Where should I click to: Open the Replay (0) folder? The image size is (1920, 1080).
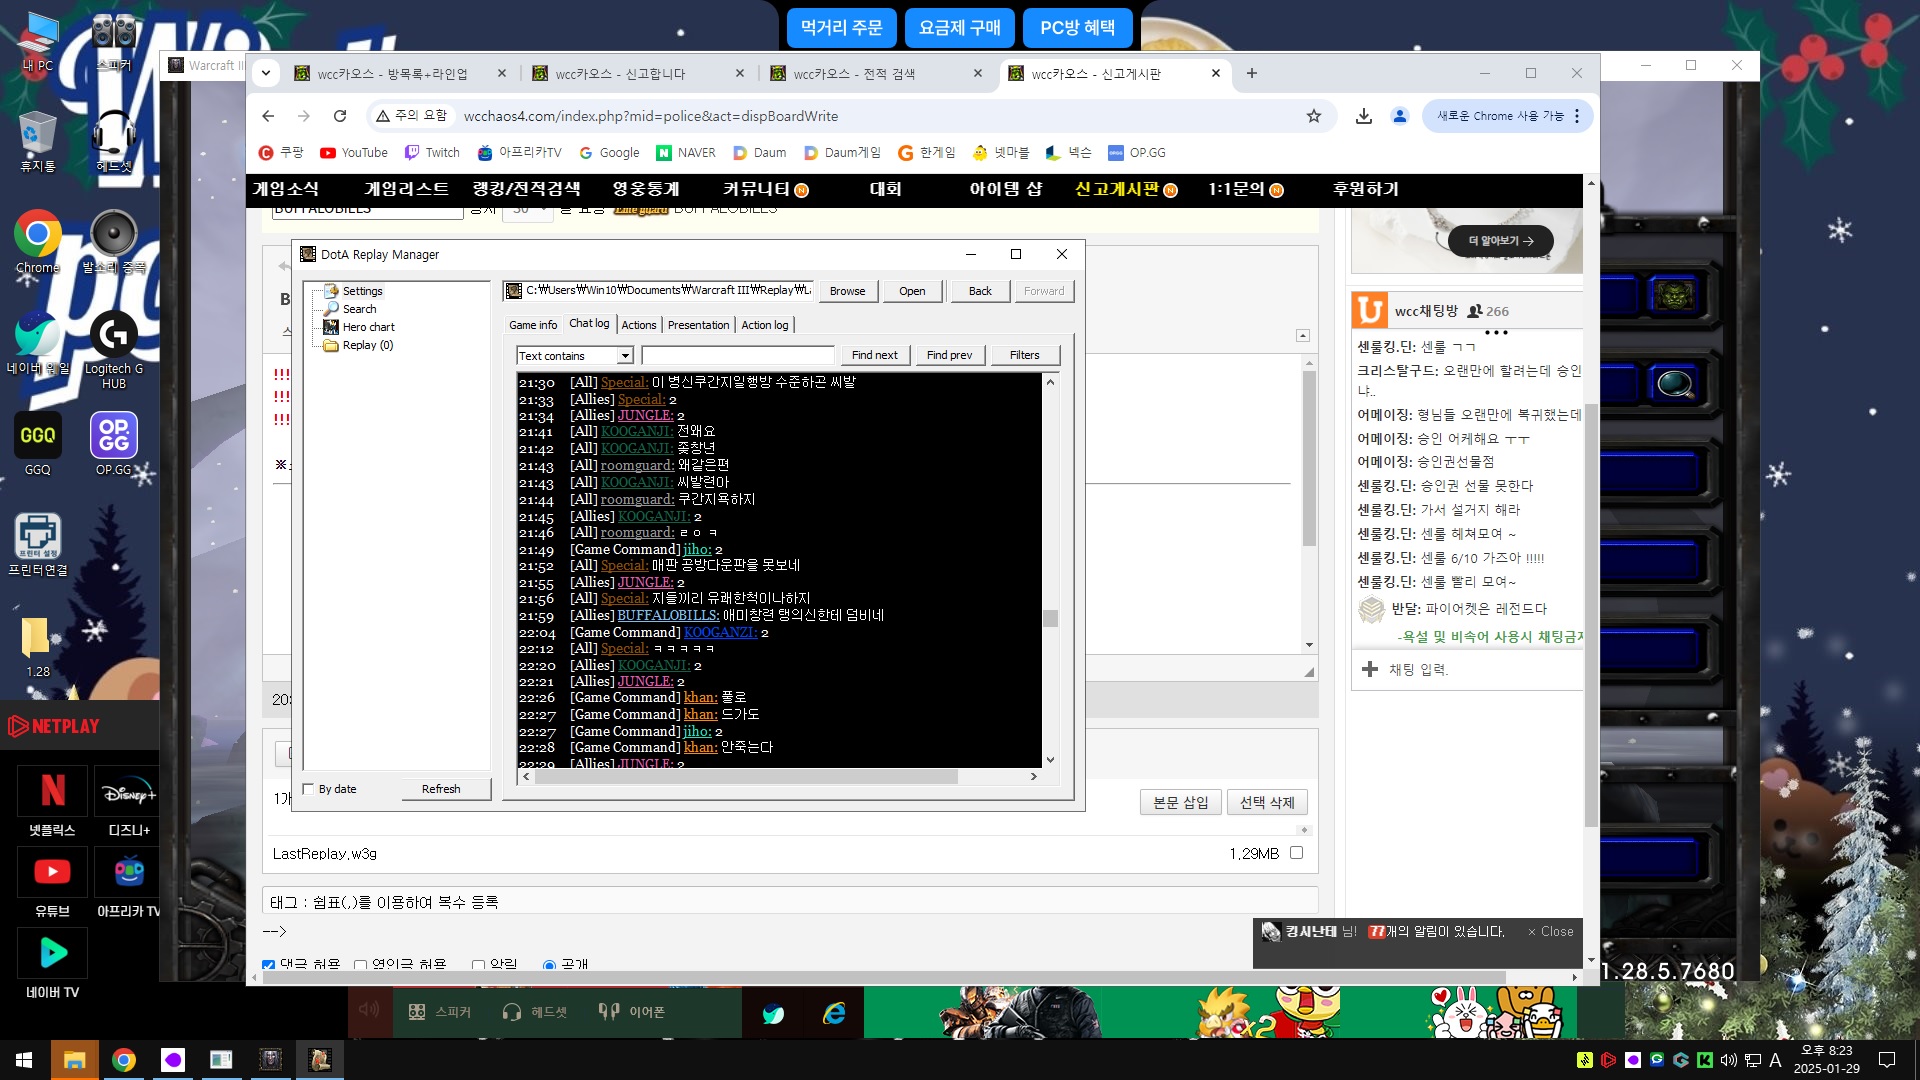coord(367,345)
